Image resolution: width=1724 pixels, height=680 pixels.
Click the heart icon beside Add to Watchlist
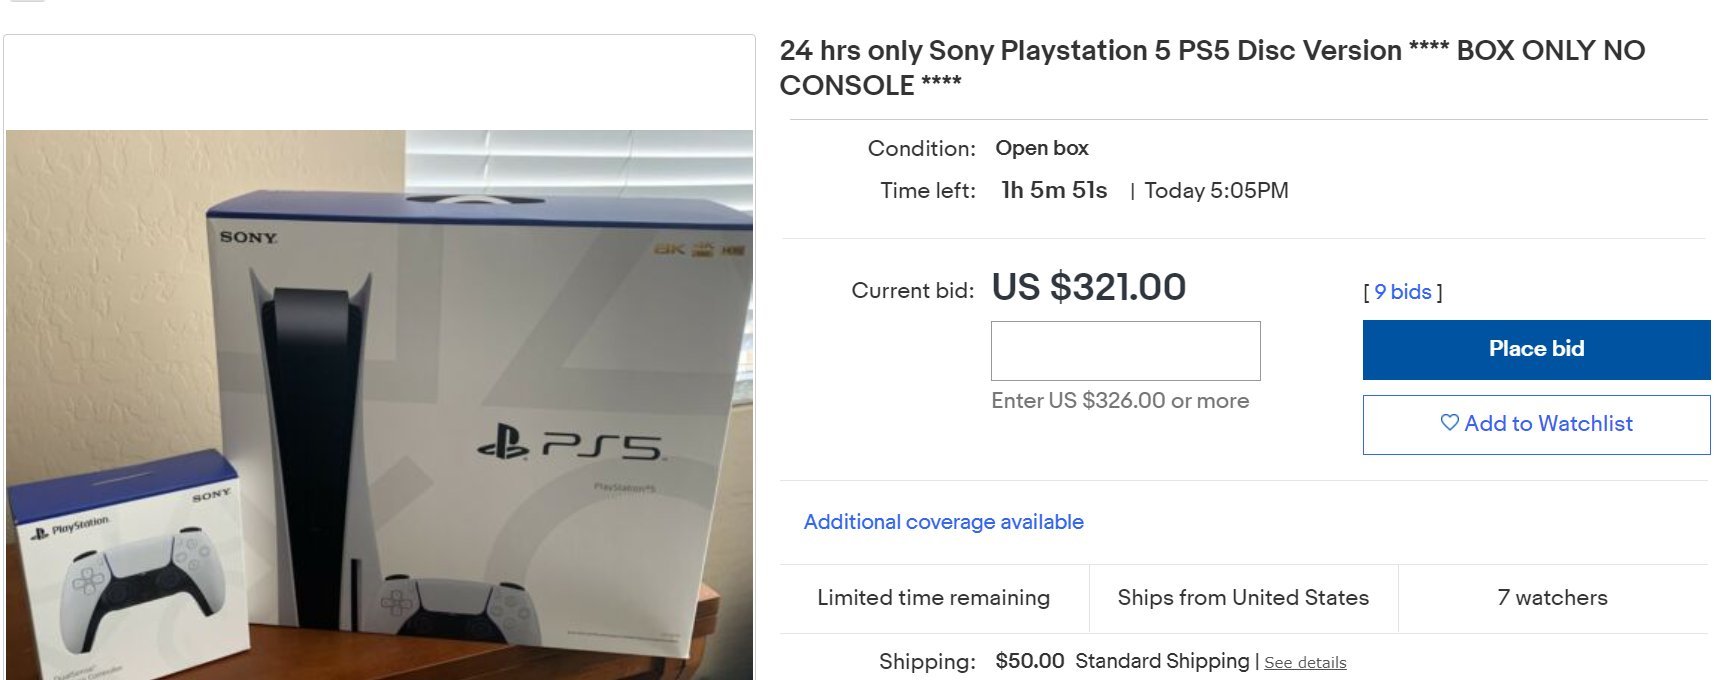(1449, 423)
